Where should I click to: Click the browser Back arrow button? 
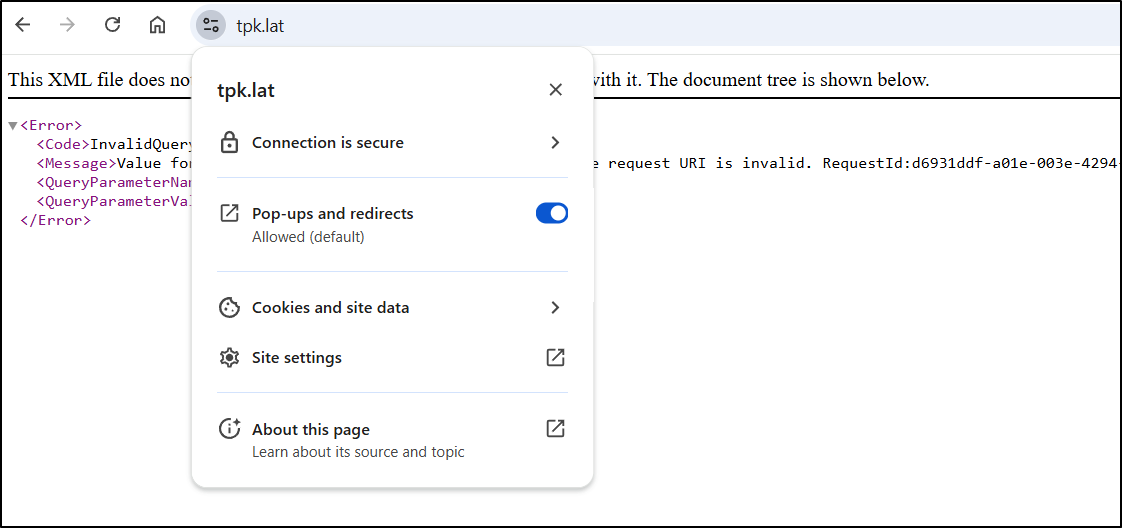22,25
